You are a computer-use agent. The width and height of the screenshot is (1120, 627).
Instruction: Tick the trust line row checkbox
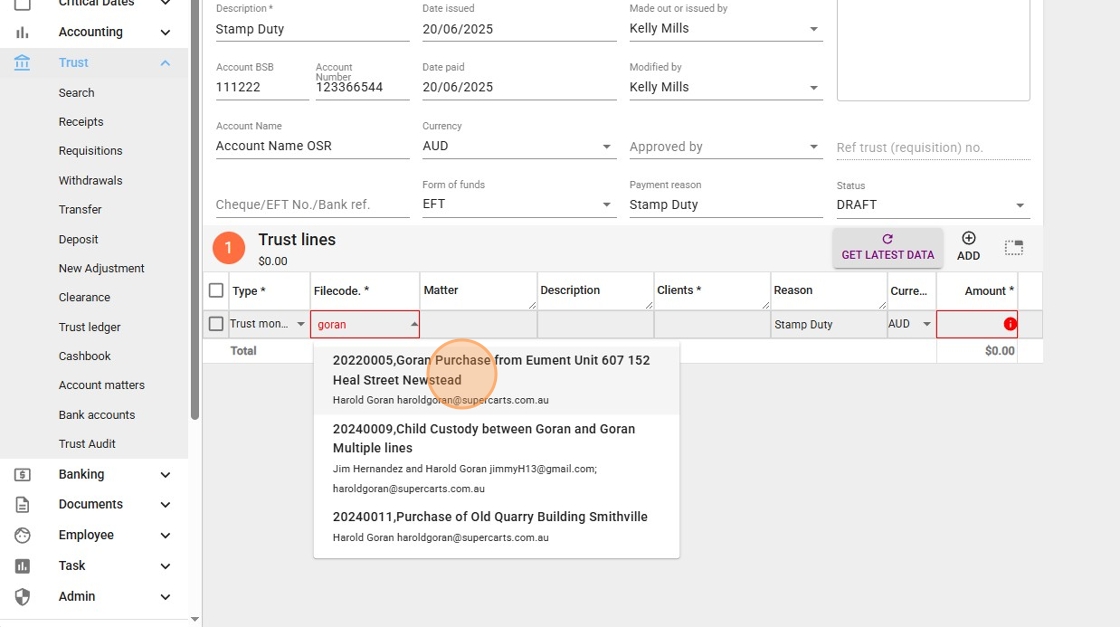pyautogui.click(x=216, y=324)
